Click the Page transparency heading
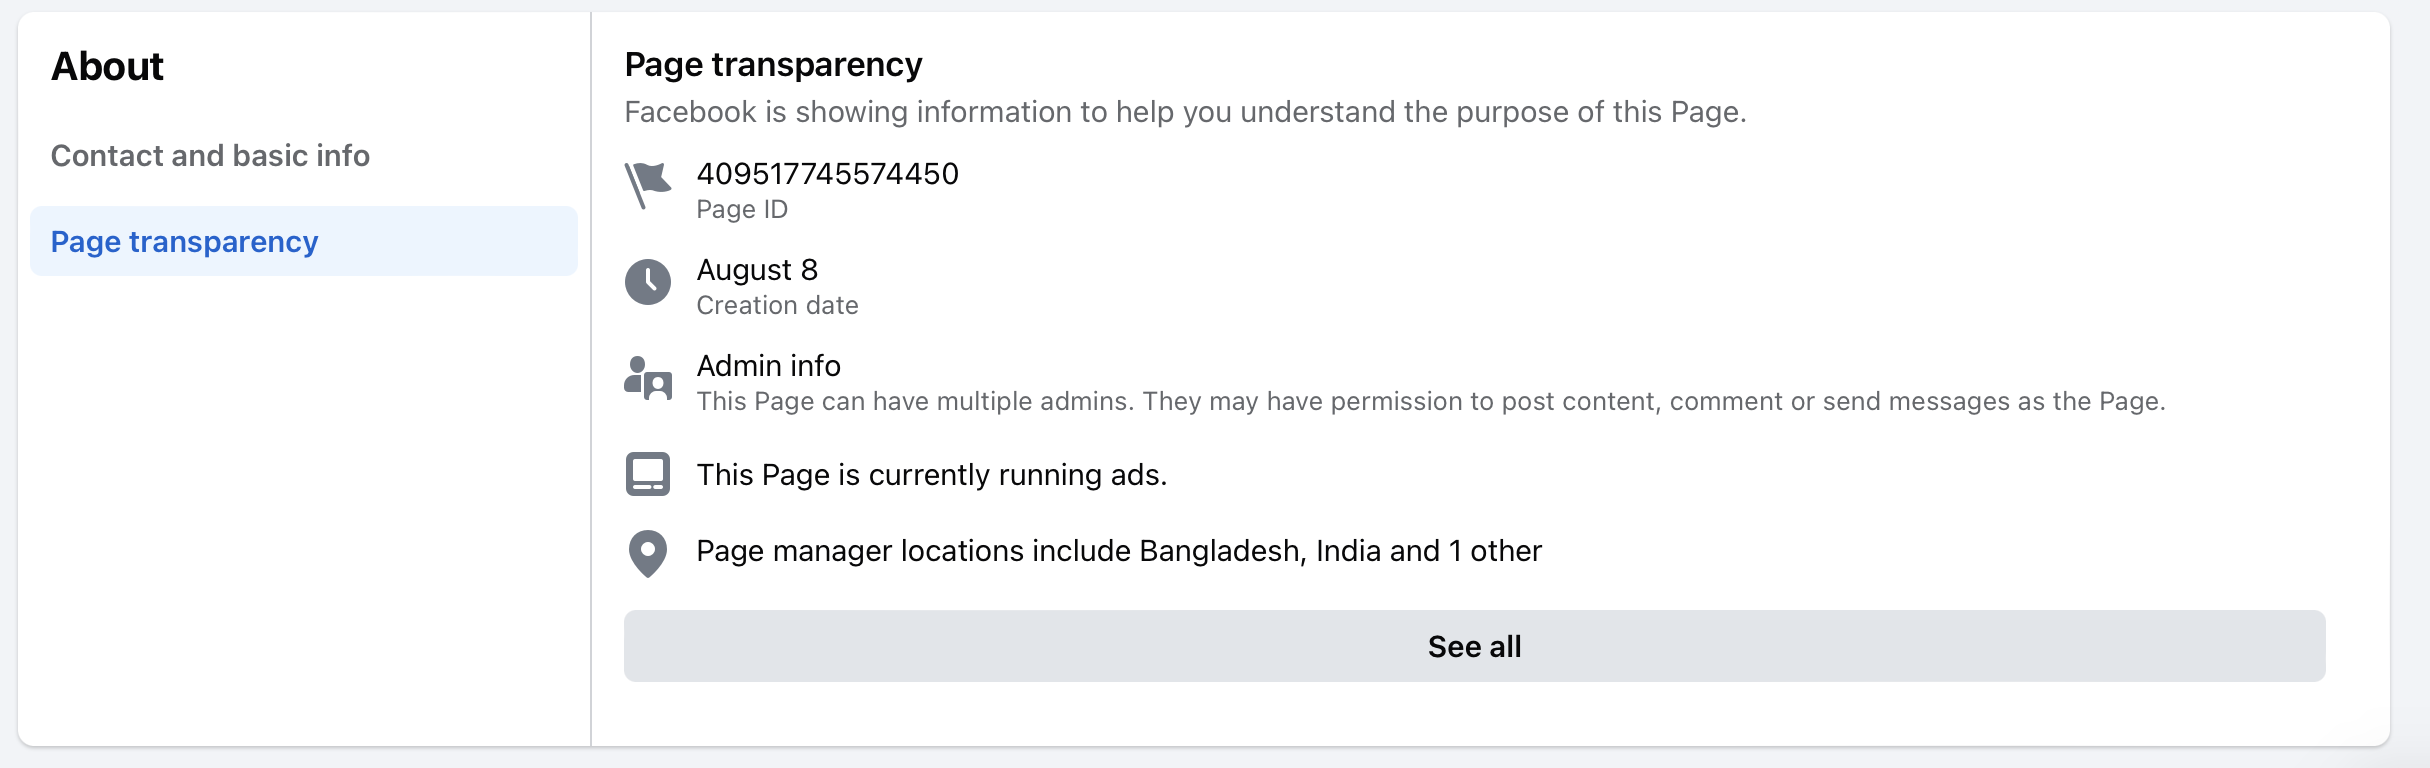Screen dimensions: 2430x768 coord(774,65)
